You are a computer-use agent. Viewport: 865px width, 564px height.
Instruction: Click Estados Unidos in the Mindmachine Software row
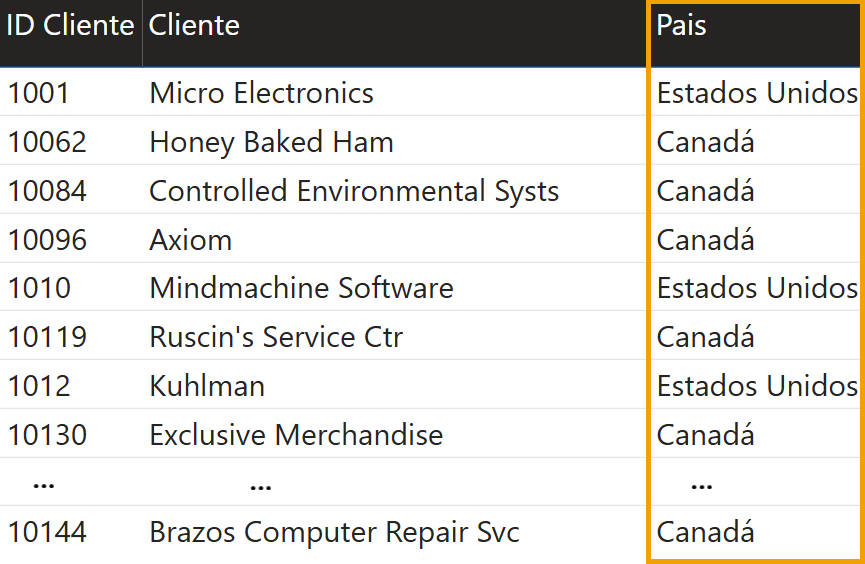(757, 289)
